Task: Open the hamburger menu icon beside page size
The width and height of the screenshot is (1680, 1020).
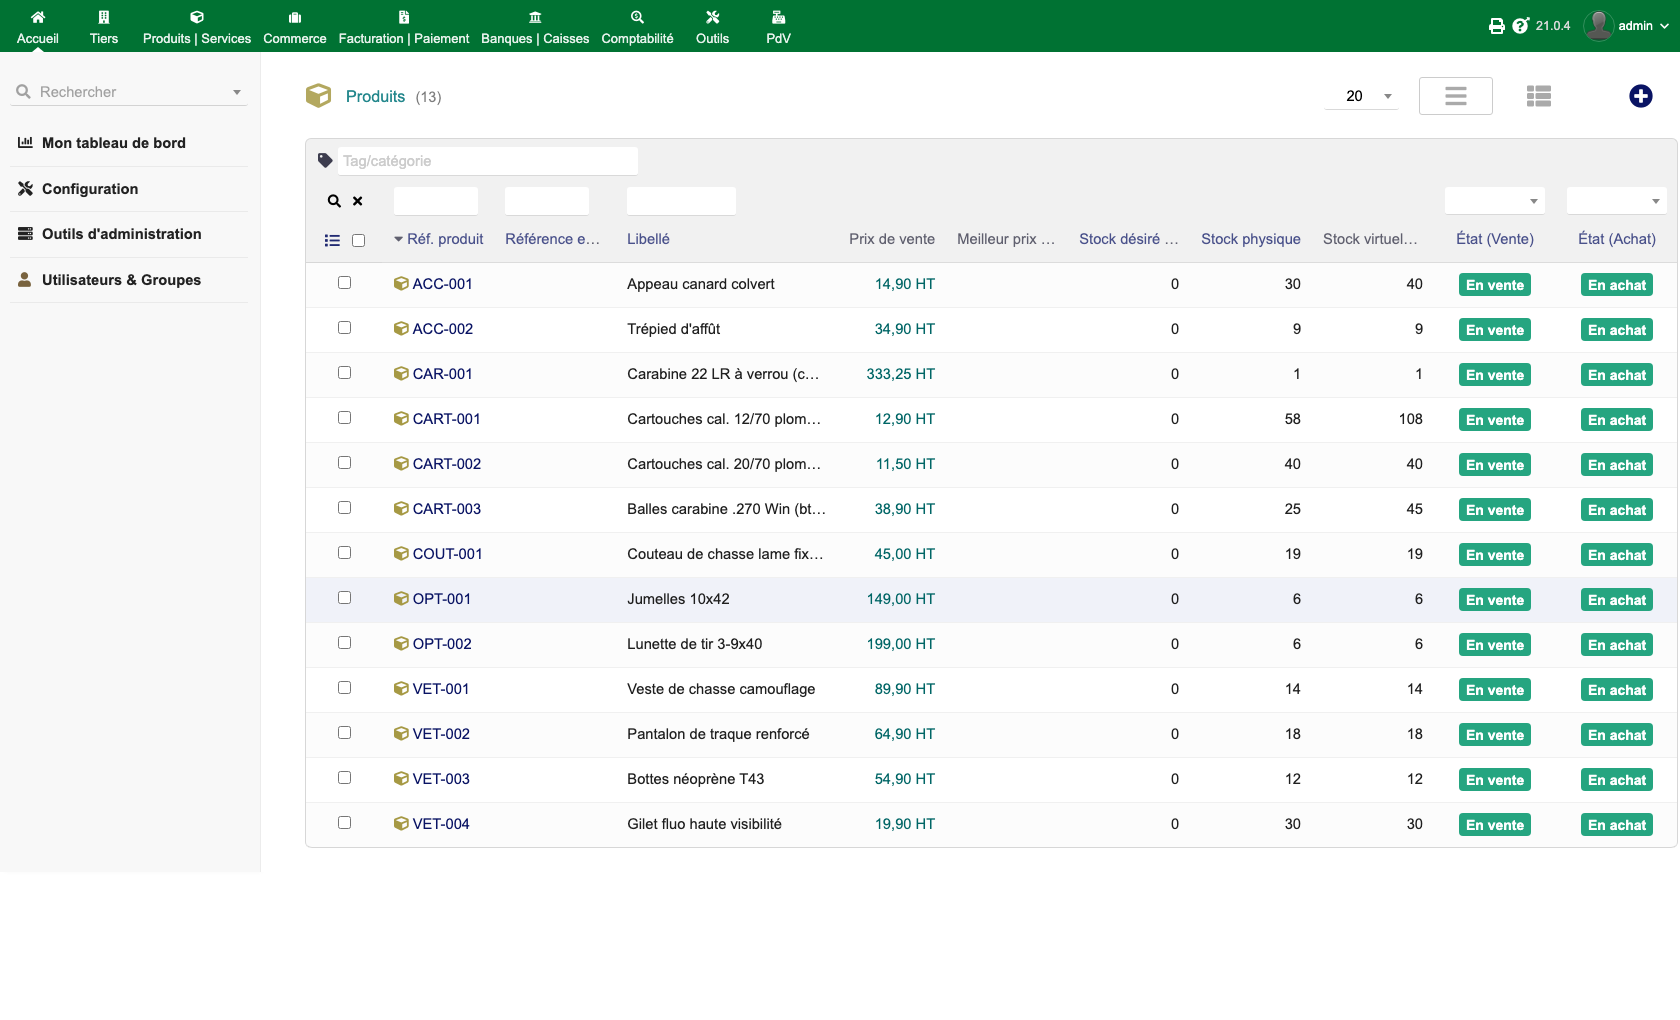Action: [1455, 96]
